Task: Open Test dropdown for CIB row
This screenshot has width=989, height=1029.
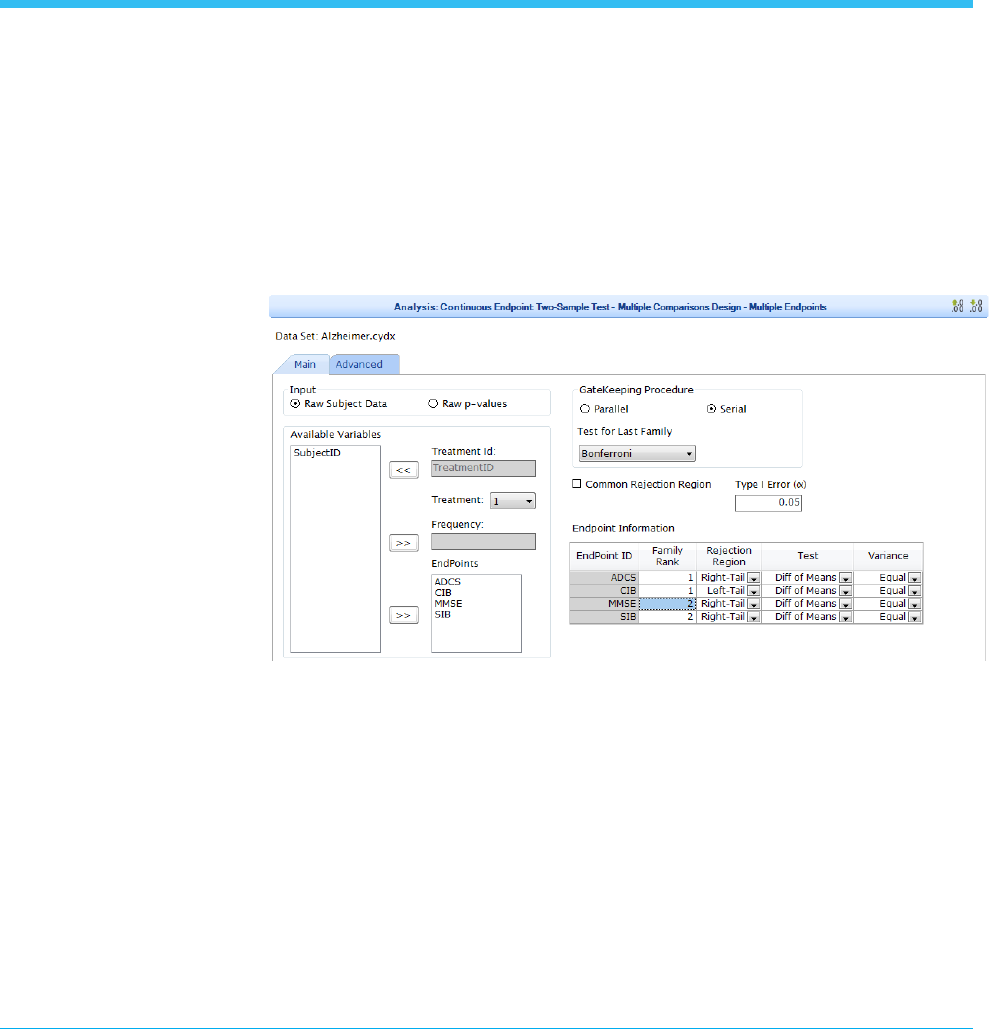Action: [x=845, y=591]
